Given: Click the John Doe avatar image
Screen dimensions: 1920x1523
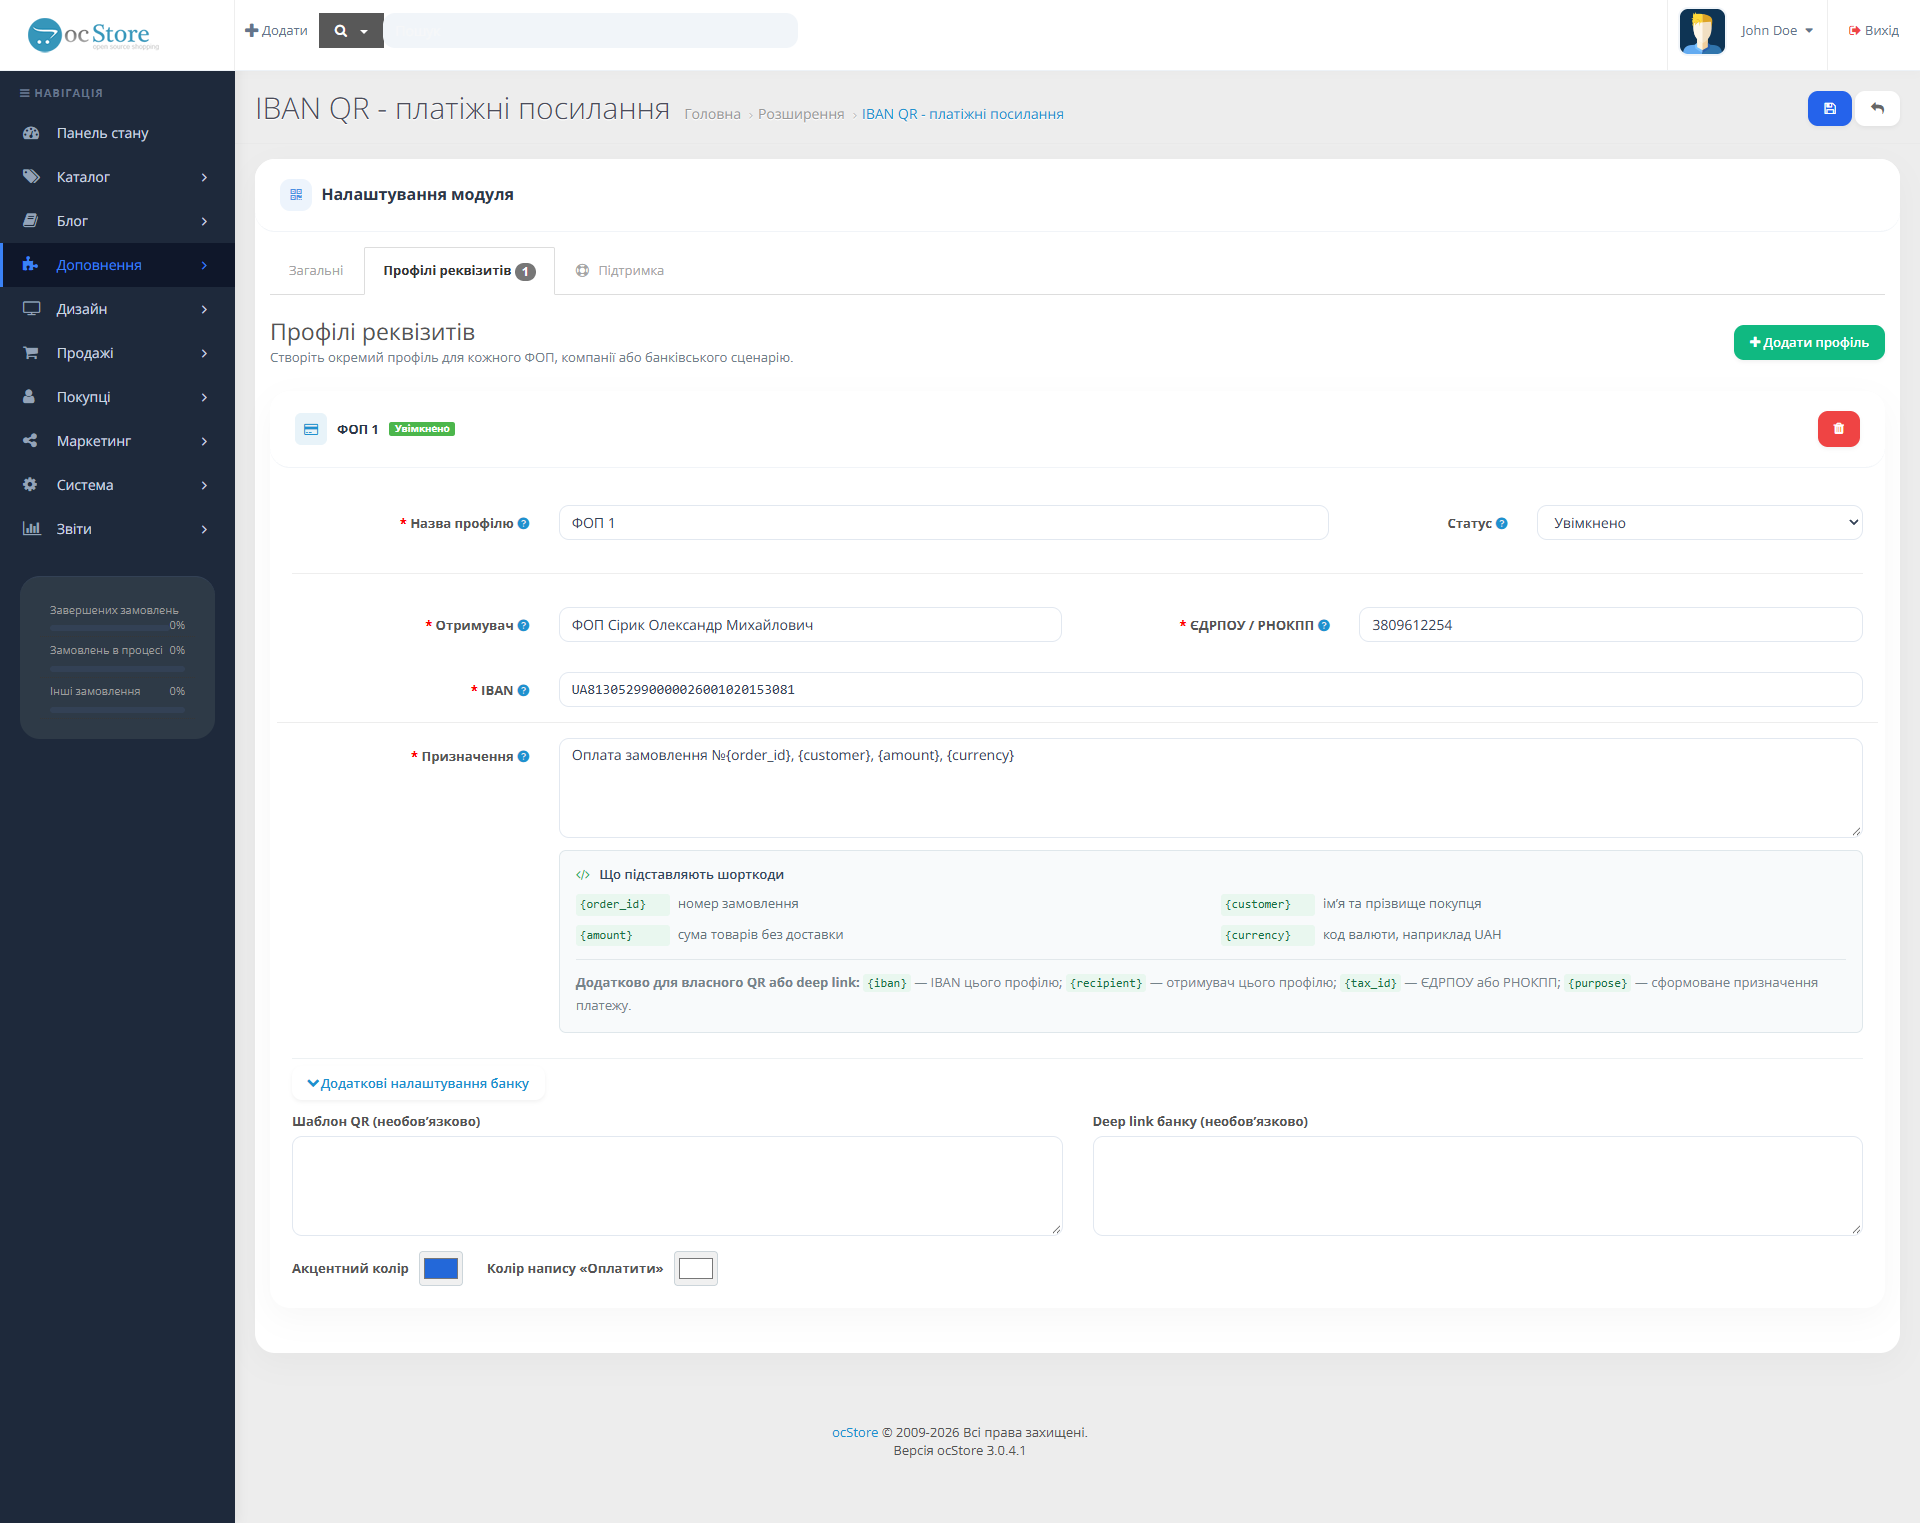Looking at the screenshot, I should pyautogui.click(x=1702, y=31).
